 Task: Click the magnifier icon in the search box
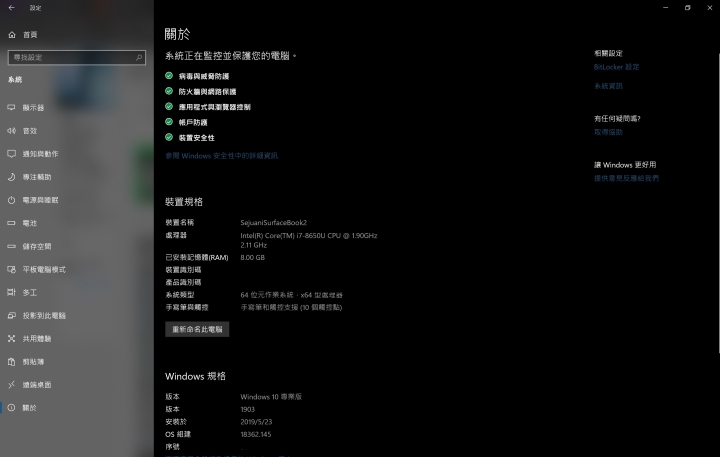coord(139,57)
